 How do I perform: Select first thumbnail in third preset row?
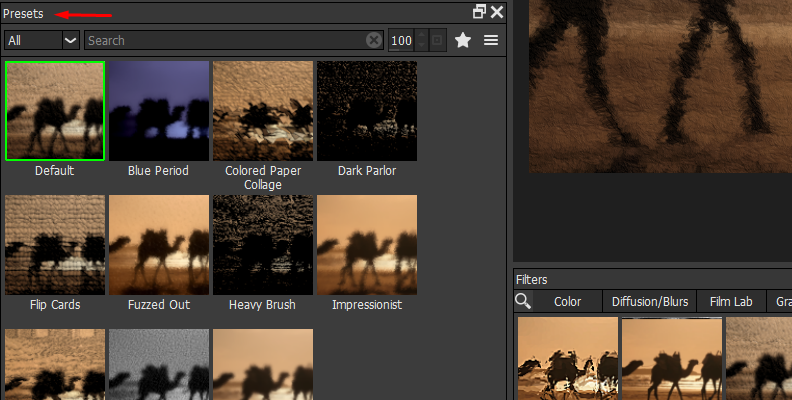[x=55, y=364]
